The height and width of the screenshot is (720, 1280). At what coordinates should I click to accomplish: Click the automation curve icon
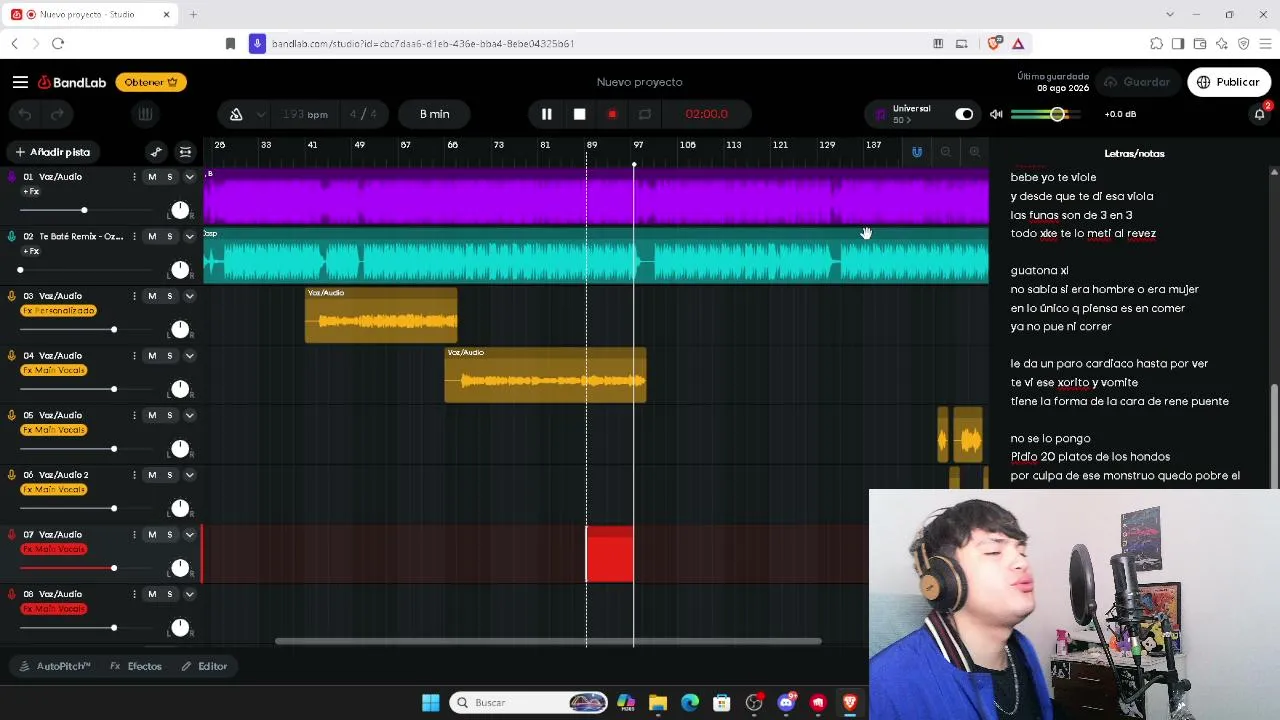[x=156, y=152]
